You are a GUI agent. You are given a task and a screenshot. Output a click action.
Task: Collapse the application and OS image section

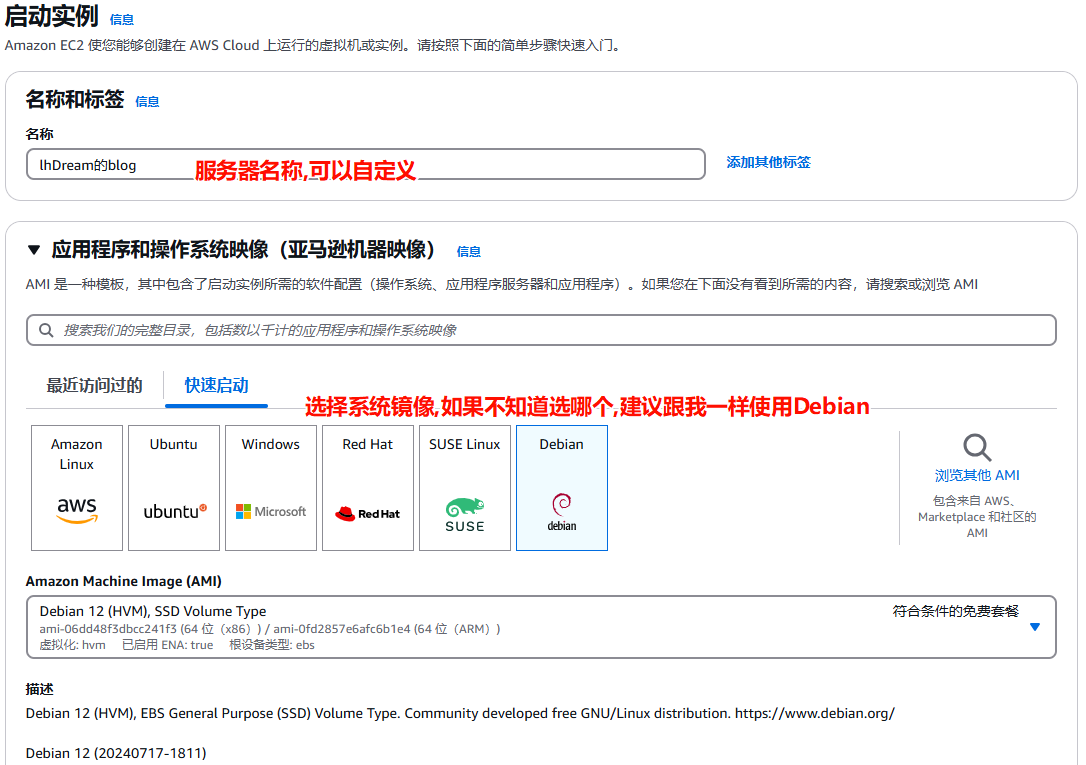tap(34, 250)
